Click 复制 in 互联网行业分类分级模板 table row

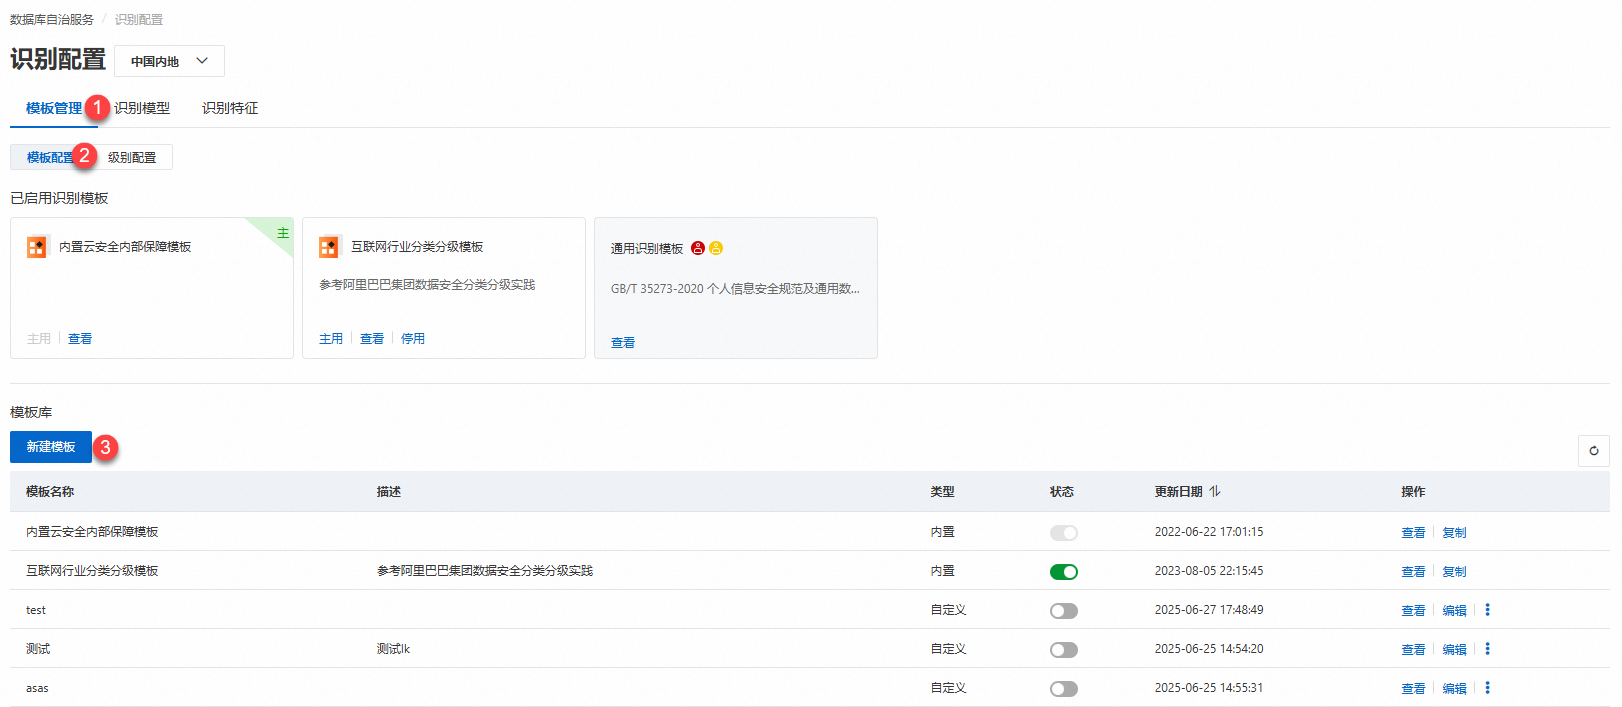tap(1454, 572)
